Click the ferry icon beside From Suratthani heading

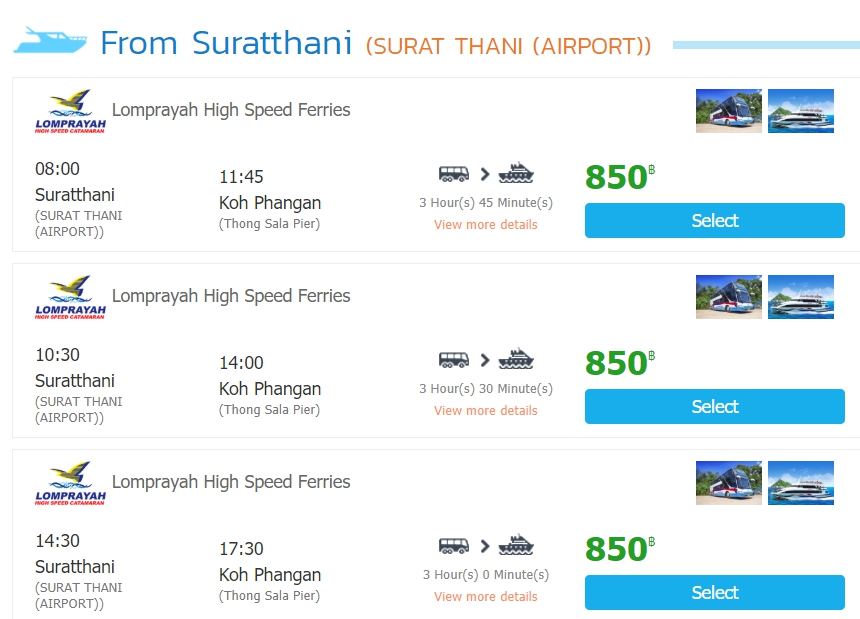pyautogui.click(x=50, y=41)
